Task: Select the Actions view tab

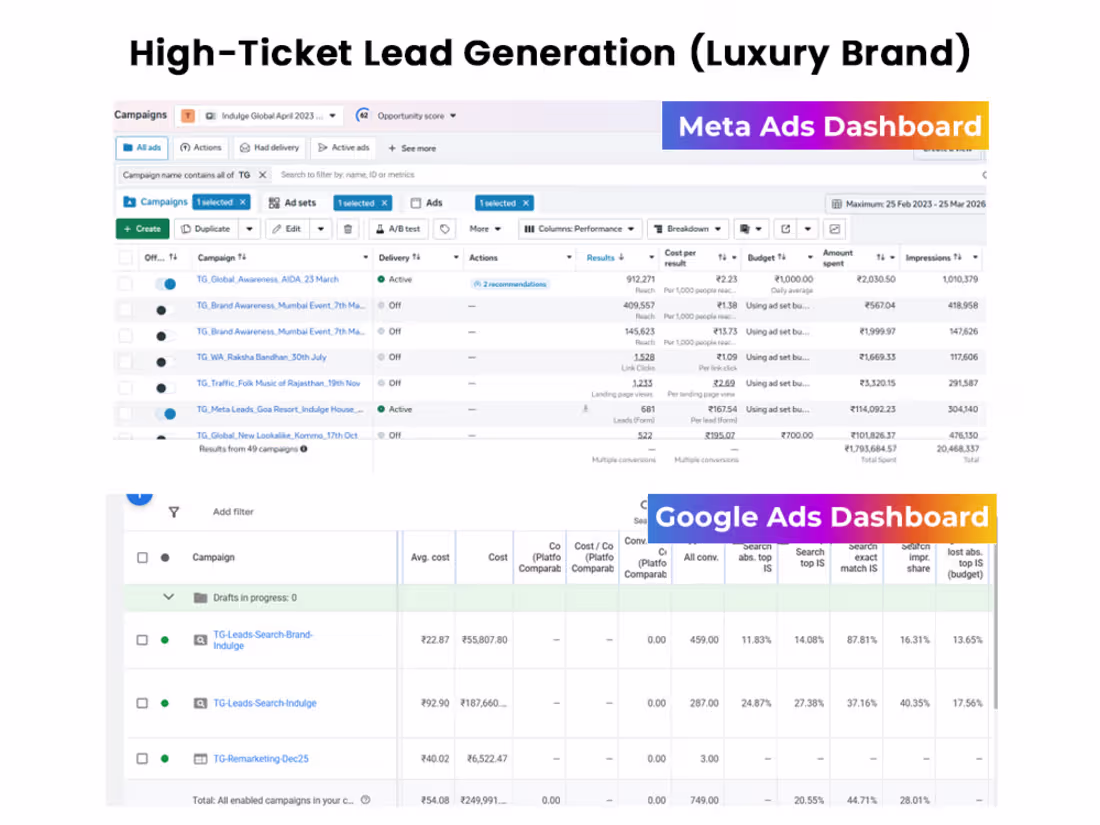Action: click(201, 148)
